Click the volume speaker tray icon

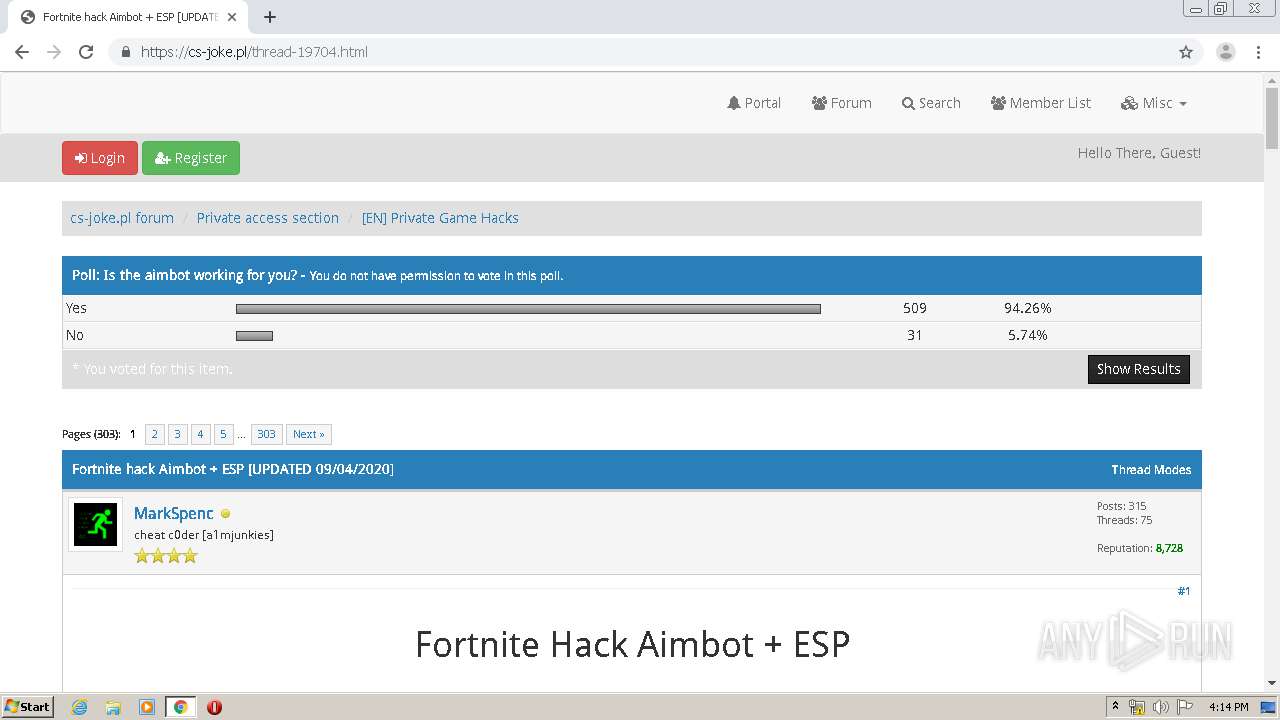coord(1161,707)
